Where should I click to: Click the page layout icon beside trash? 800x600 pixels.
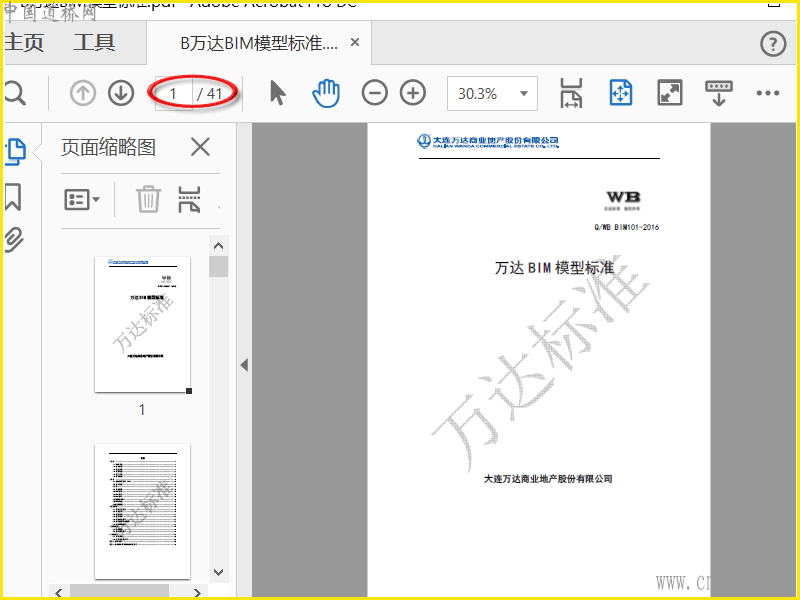[189, 199]
